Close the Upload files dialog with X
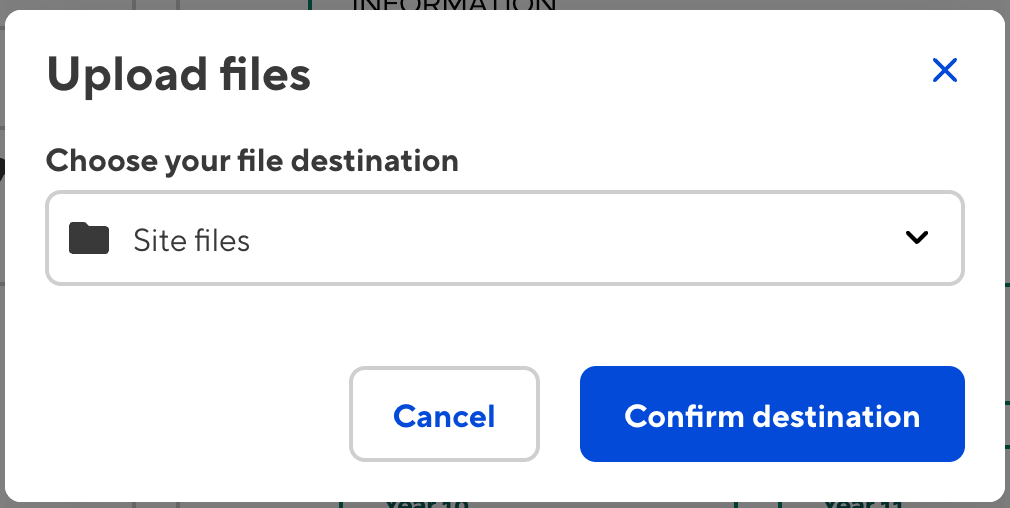This screenshot has height=508, width=1010. 944,70
